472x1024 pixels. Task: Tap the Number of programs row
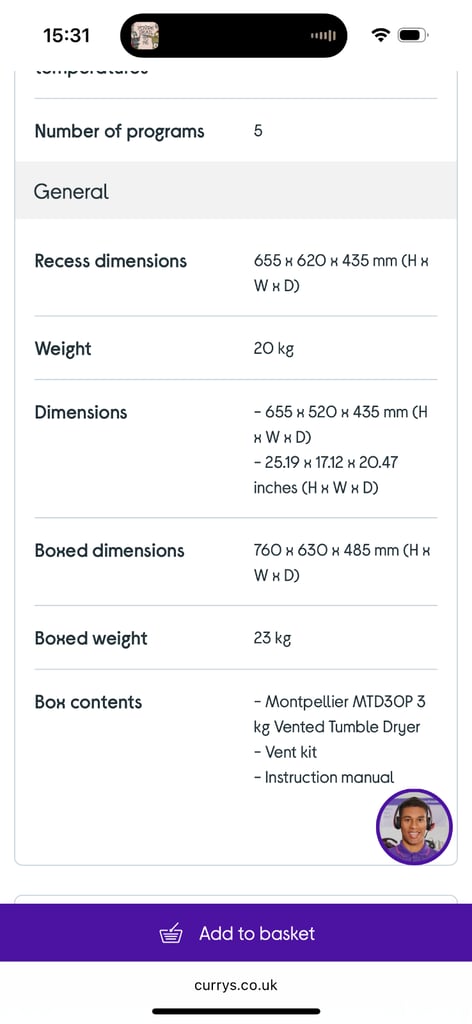(236, 131)
